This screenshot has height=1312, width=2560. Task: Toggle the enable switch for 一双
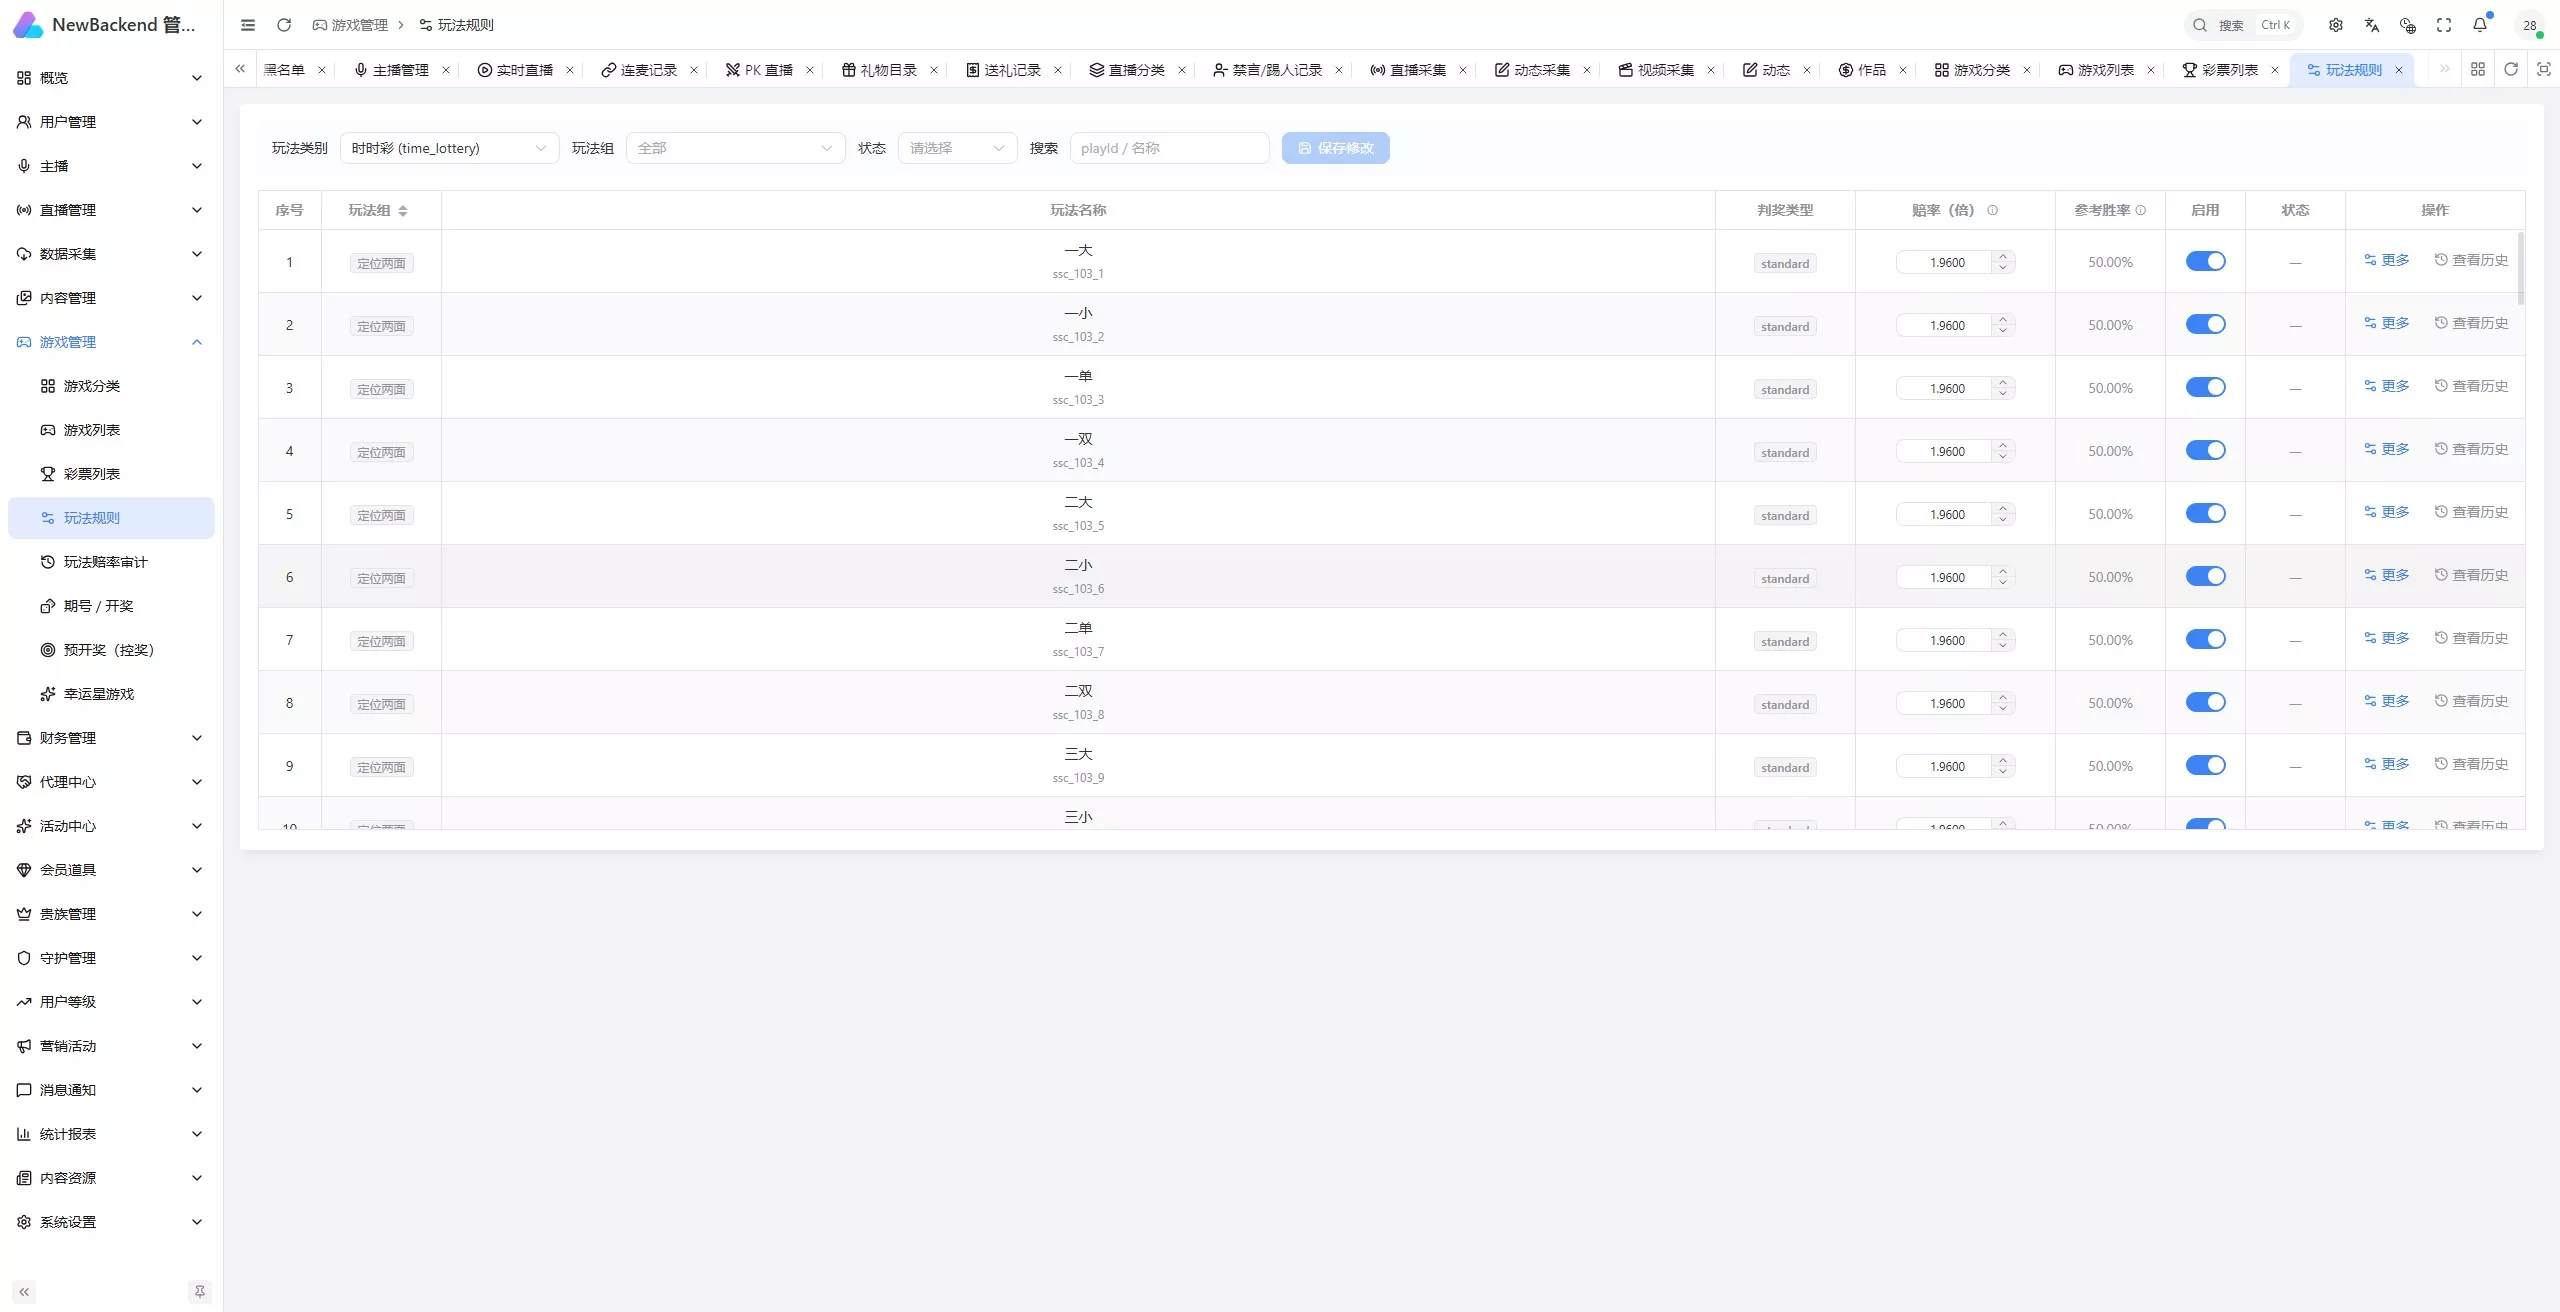click(2205, 450)
